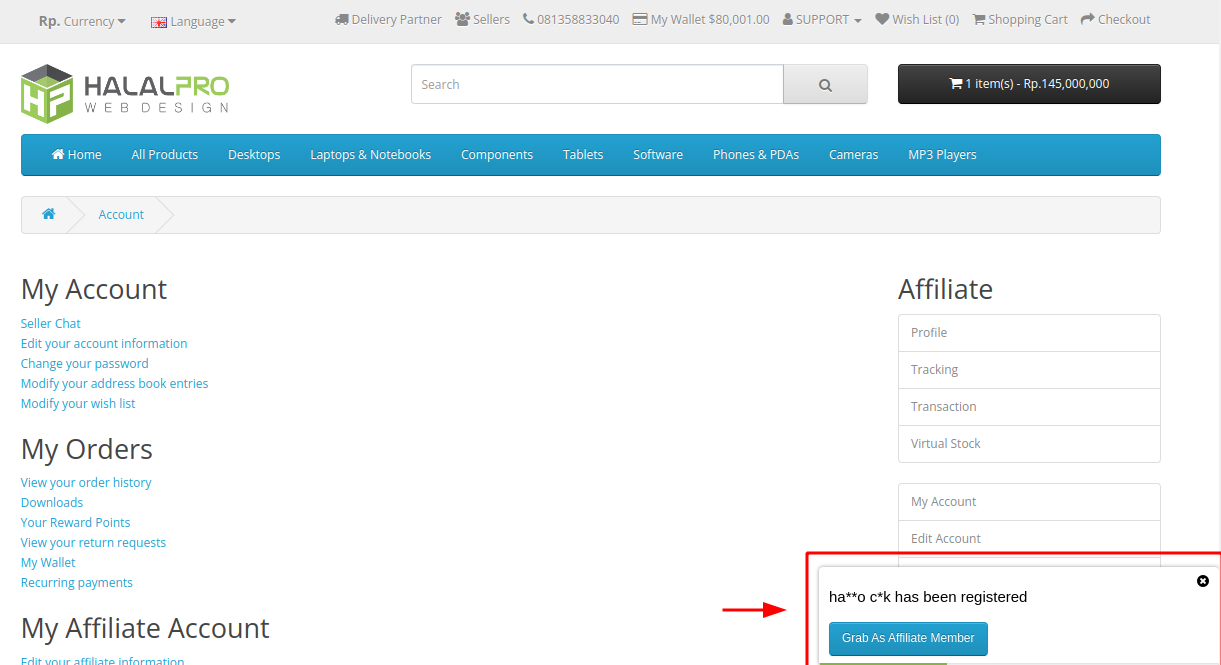Viewport: 1221px width, 665px height.
Task: Dismiss the registration popup with the X
Action: [1203, 581]
